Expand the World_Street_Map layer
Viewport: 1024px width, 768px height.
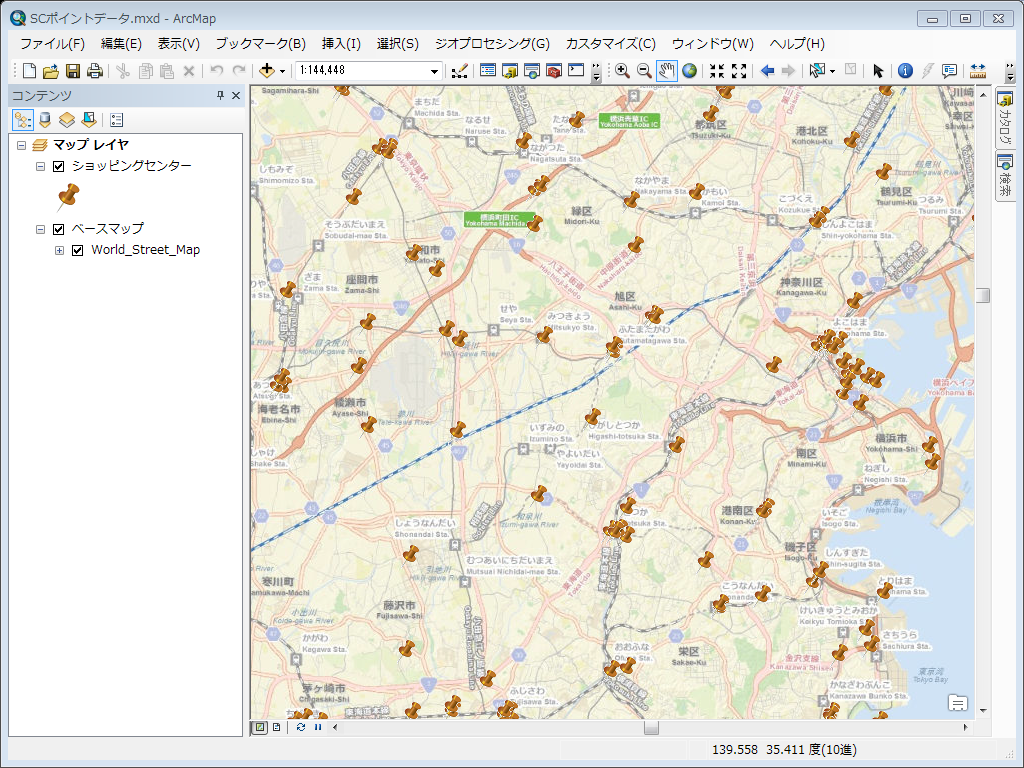(x=59, y=251)
